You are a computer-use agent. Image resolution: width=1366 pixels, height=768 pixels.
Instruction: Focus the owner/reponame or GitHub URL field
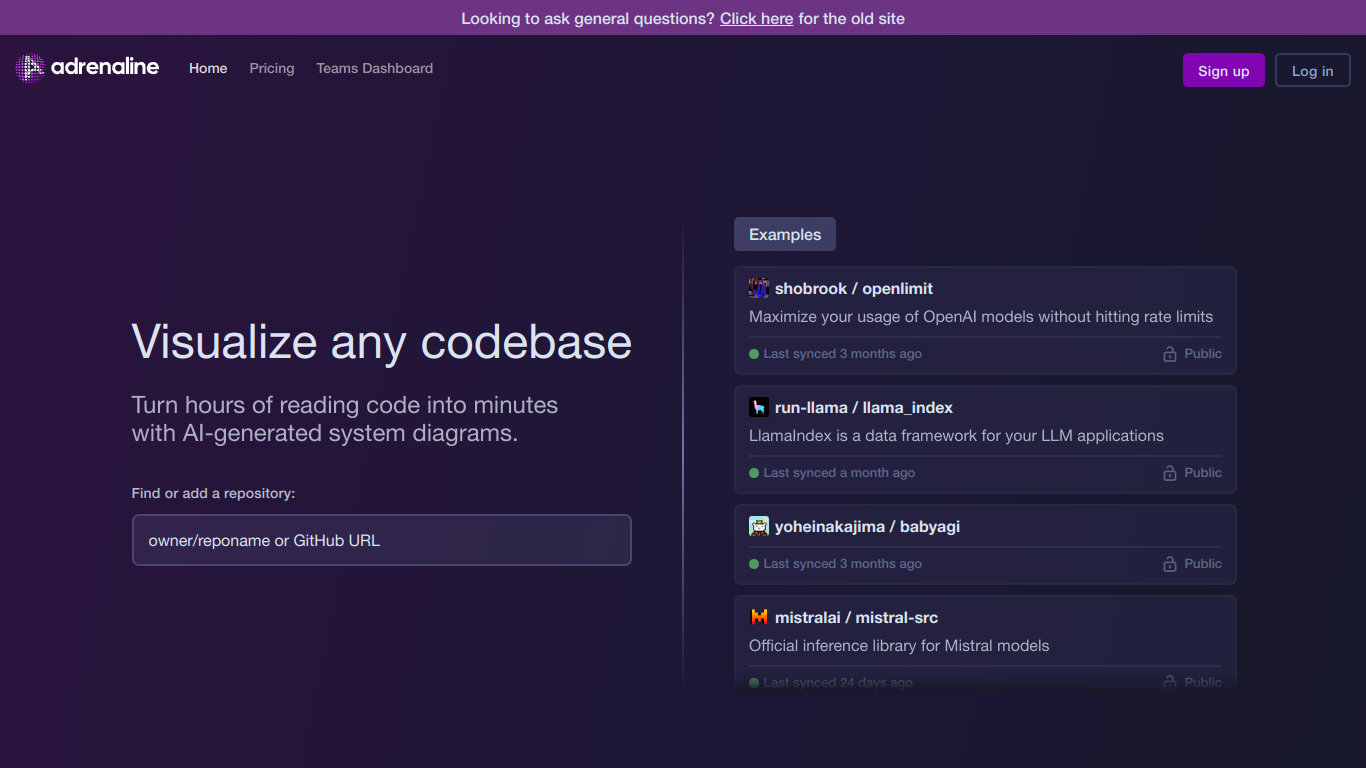click(382, 540)
